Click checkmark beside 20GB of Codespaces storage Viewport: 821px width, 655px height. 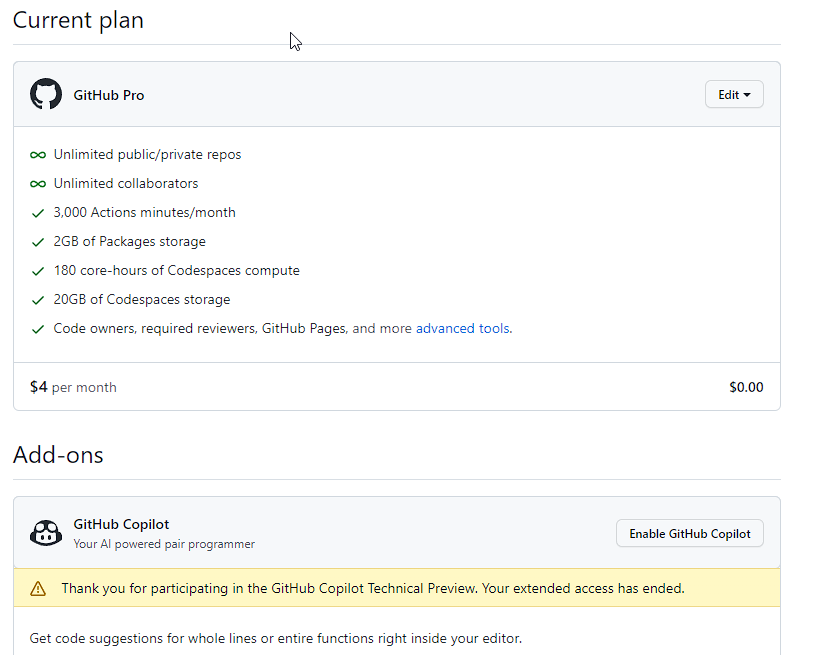click(x=38, y=300)
